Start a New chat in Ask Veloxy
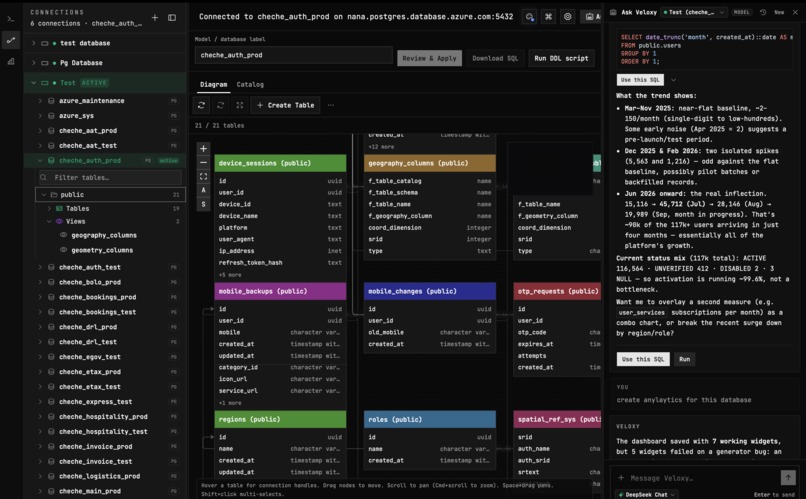 point(779,12)
